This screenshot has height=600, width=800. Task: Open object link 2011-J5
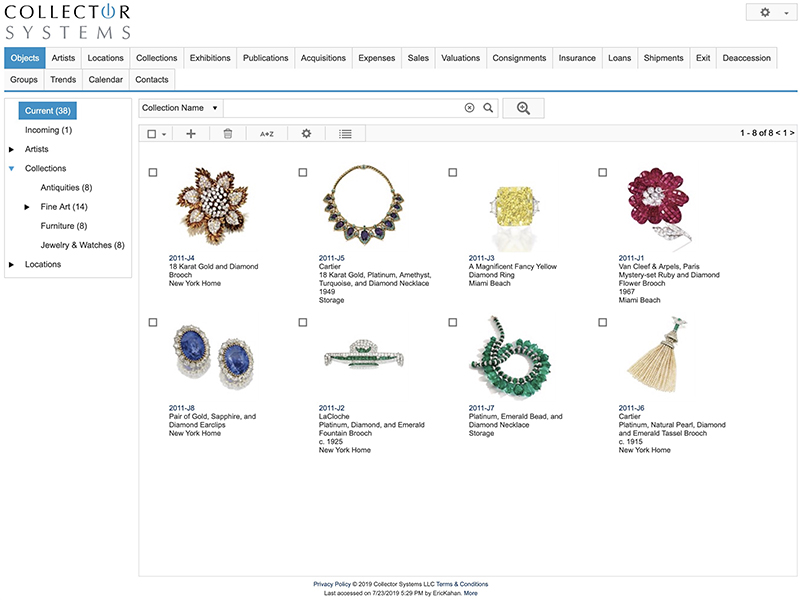[332, 258]
